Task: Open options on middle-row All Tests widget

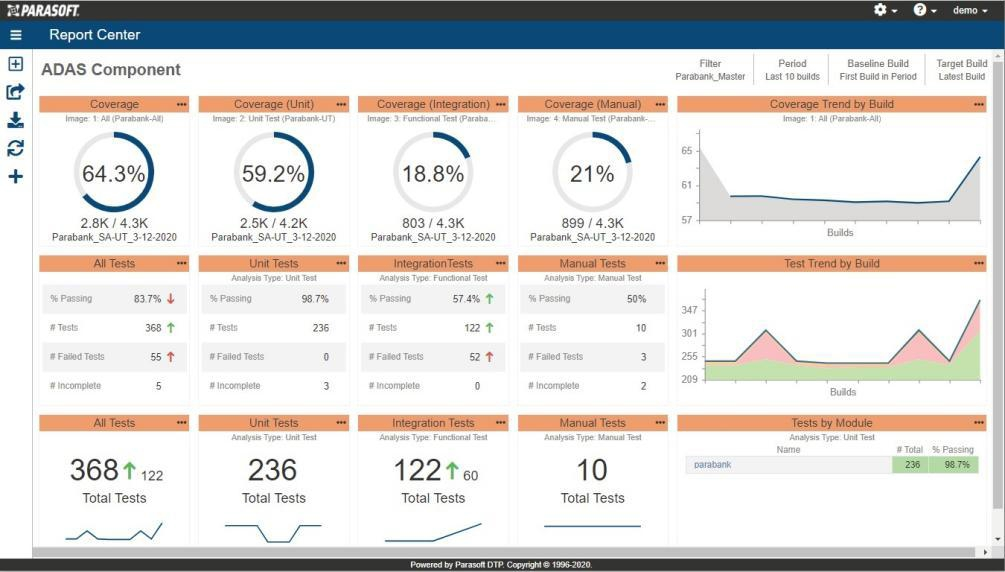Action: tap(182, 264)
